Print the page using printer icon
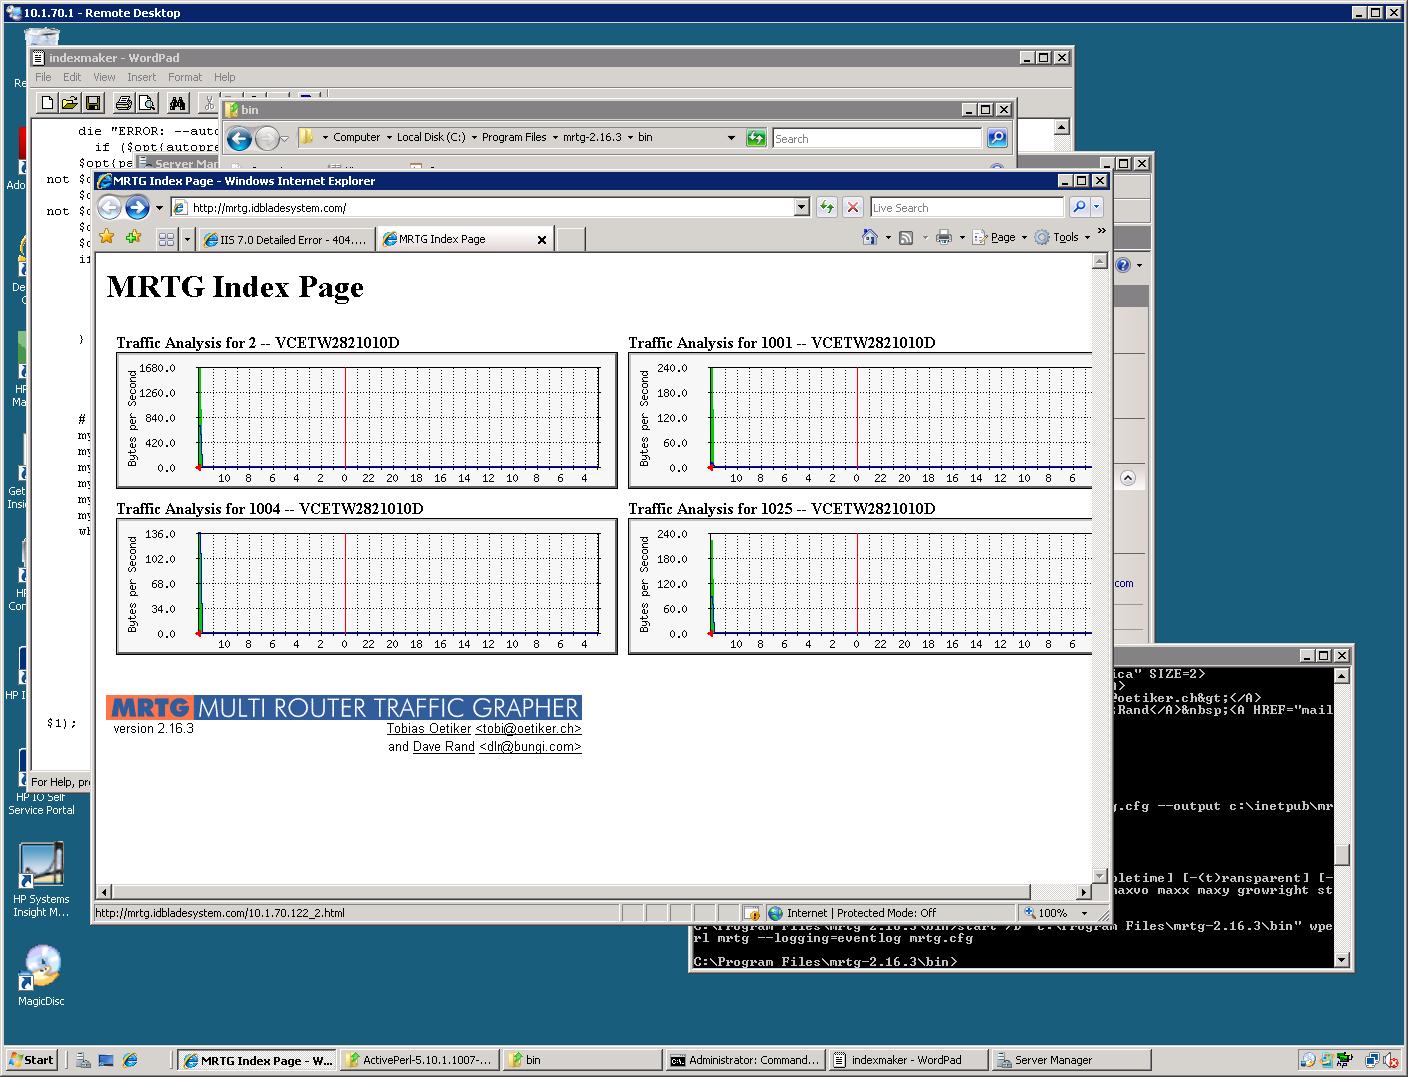Screen dimensions: 1408x1077 coord(943,237)
